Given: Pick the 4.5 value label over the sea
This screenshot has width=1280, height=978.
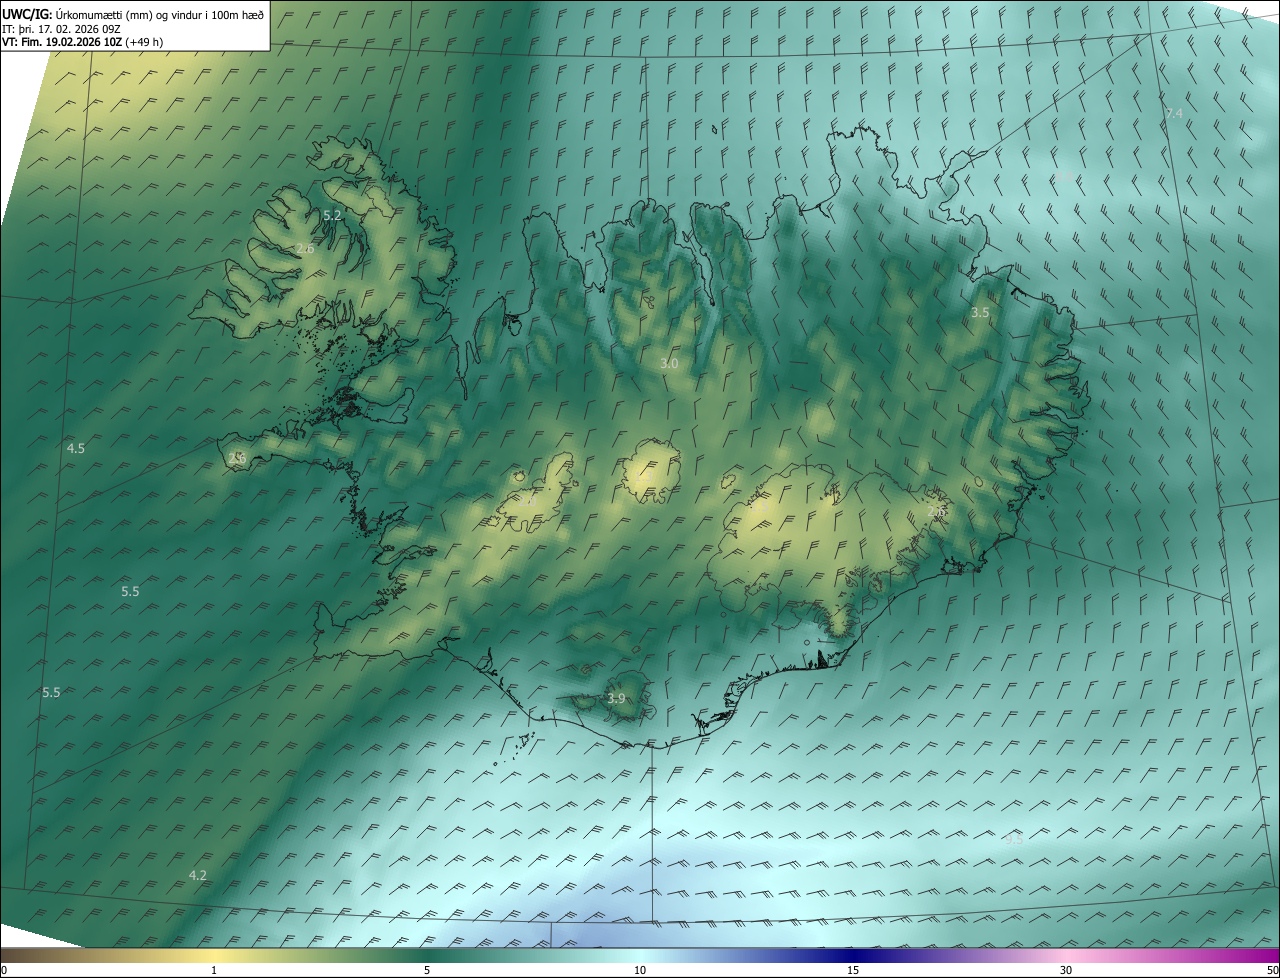Looking at the screenshot, I should (76, 448).
